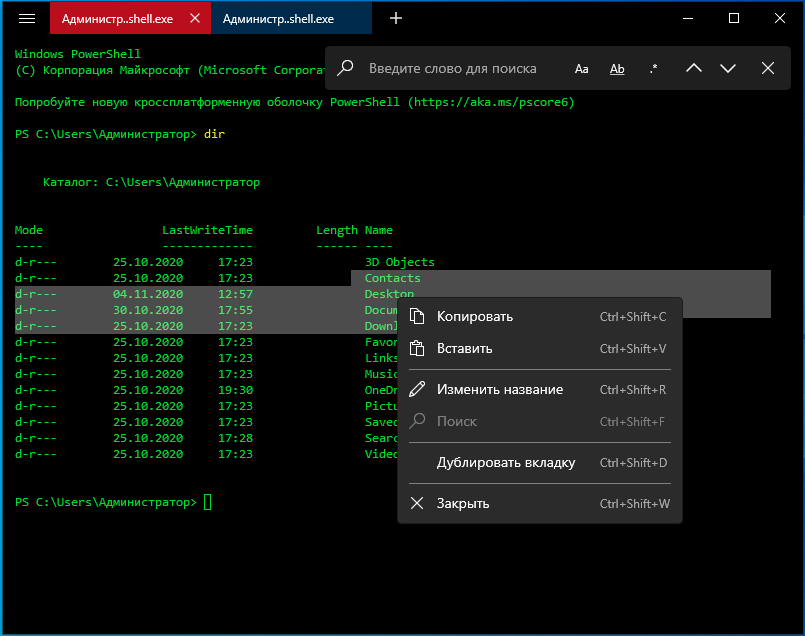
Task: Open a new tab with plus button
Action: [396, 18]
